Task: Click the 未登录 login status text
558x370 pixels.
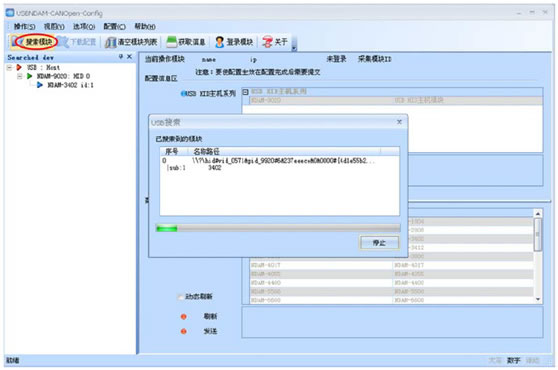Action: [336, 59]
